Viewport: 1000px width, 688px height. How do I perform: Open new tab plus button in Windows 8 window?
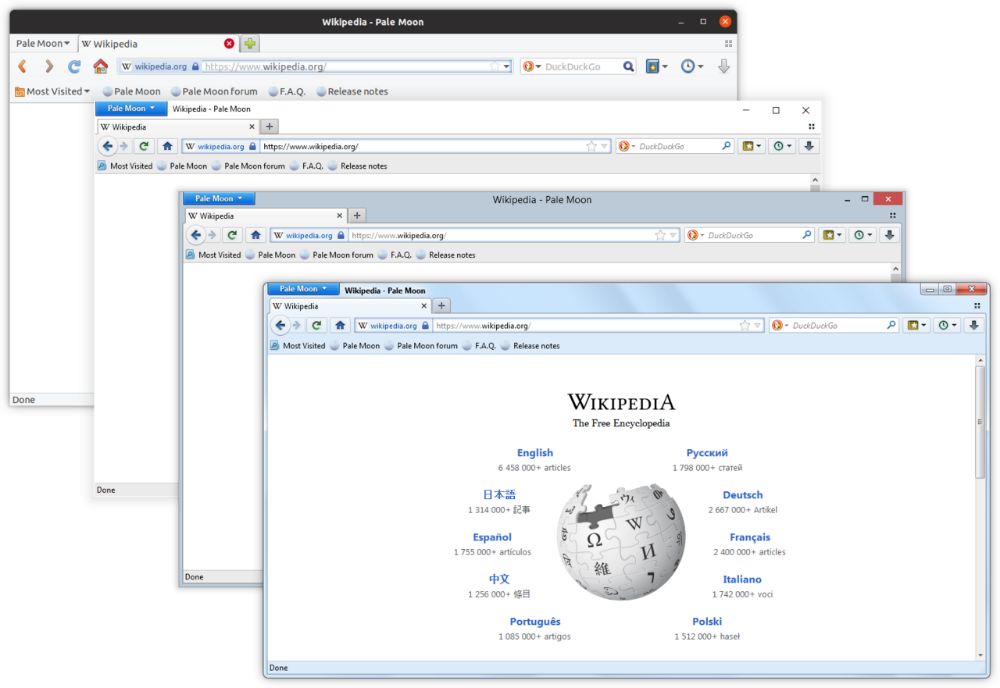[357, 216]
